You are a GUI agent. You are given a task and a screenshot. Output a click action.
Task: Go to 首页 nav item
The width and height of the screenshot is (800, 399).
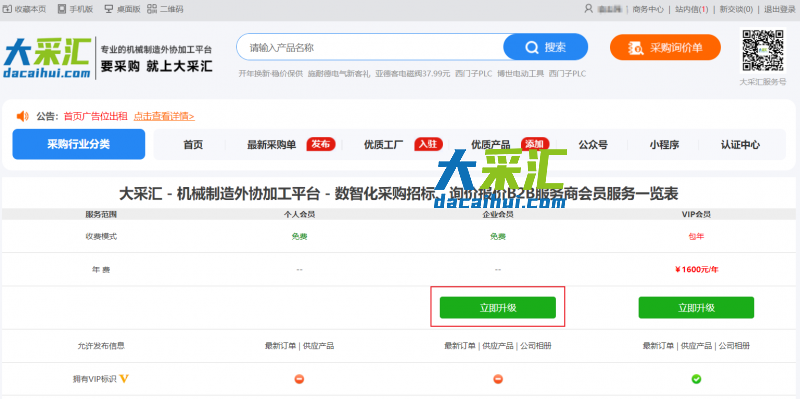click(x=193, y=145)
